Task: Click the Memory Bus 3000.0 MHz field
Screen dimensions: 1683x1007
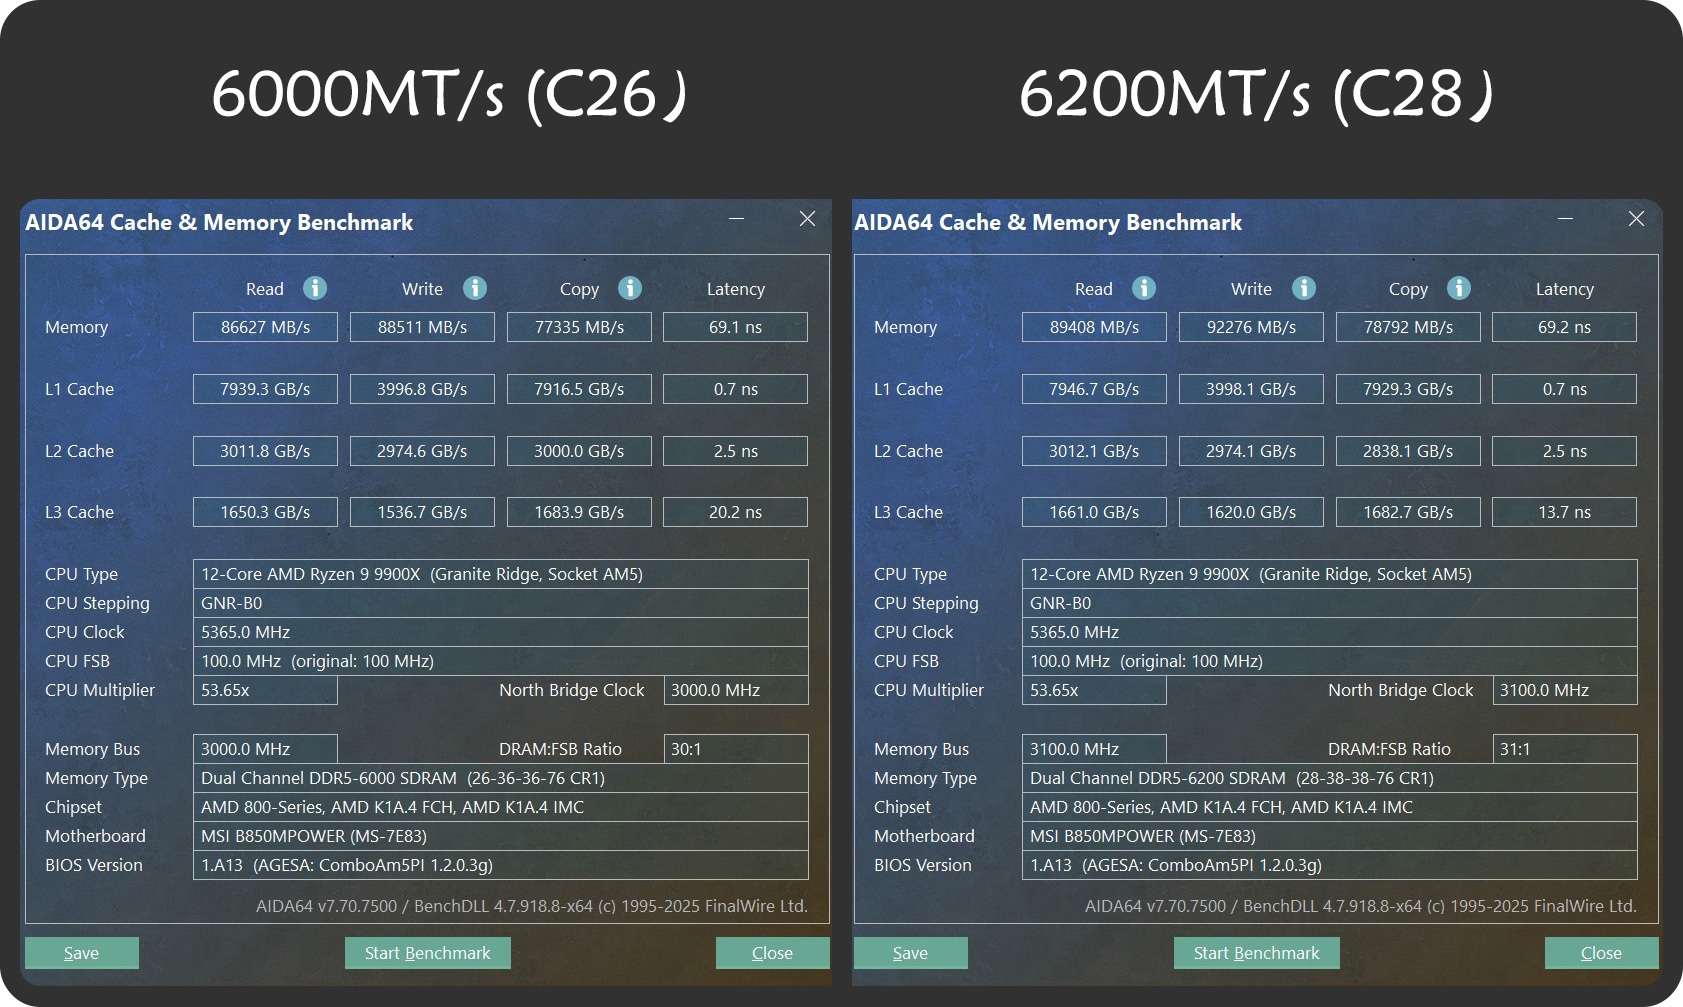Action: [x=265, y=749]
